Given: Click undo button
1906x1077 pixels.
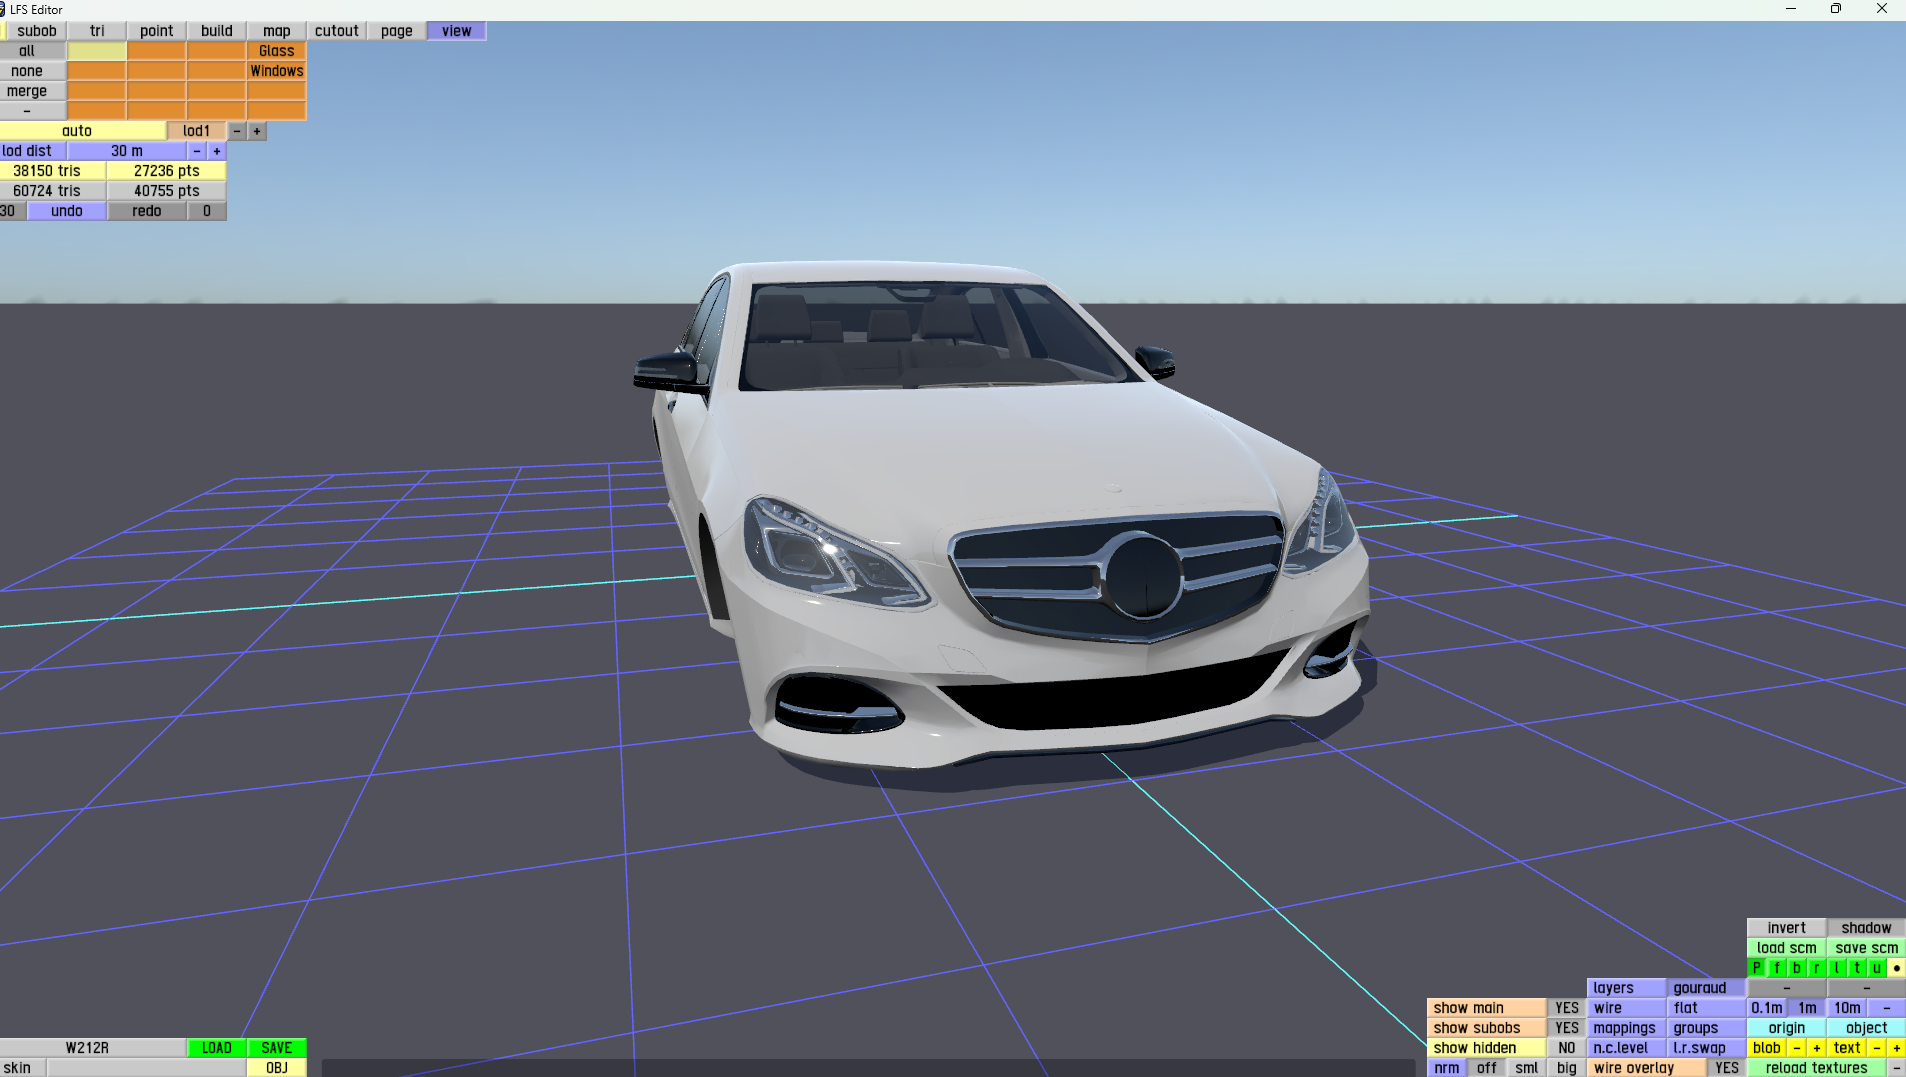Looking at the screenshot, I should [67, 211].
